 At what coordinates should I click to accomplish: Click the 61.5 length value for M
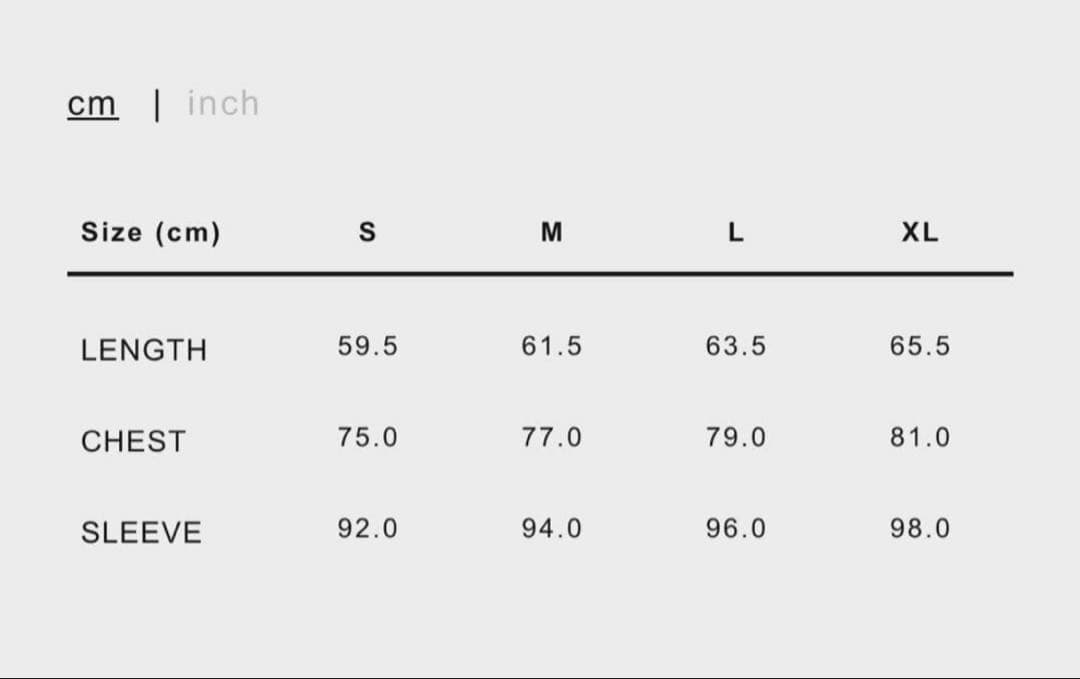pos(551,346)
